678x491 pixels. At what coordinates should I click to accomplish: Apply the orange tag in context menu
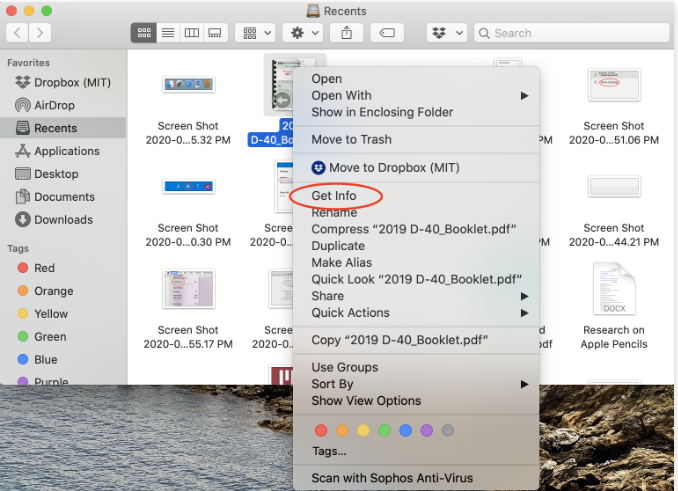(x=342, y=430)
